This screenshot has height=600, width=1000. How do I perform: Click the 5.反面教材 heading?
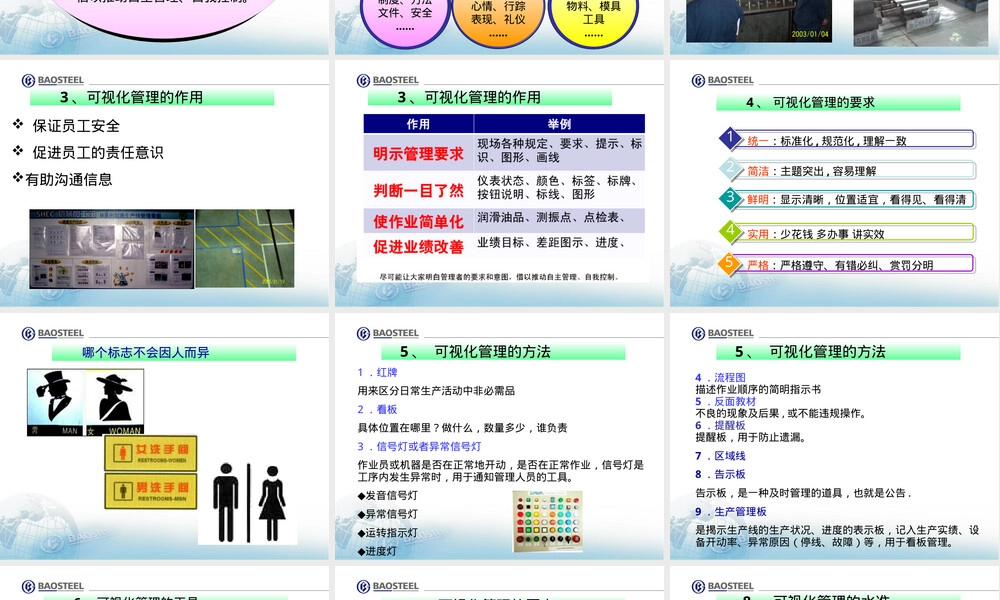[725, 401]
